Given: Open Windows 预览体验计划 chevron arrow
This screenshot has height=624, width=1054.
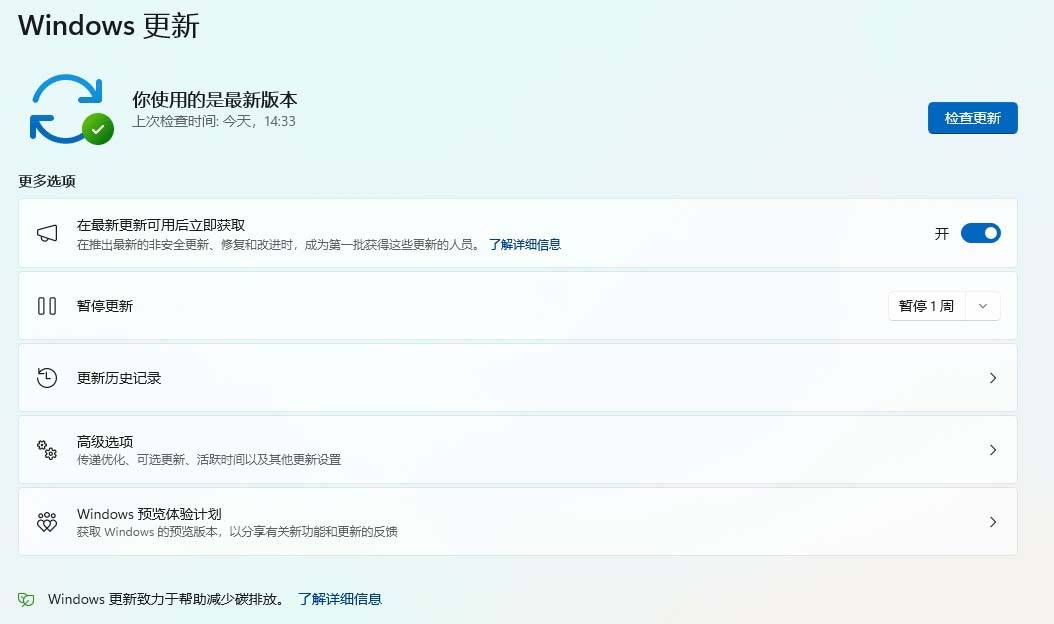Looking at the screenshot, I should (993, 522).
